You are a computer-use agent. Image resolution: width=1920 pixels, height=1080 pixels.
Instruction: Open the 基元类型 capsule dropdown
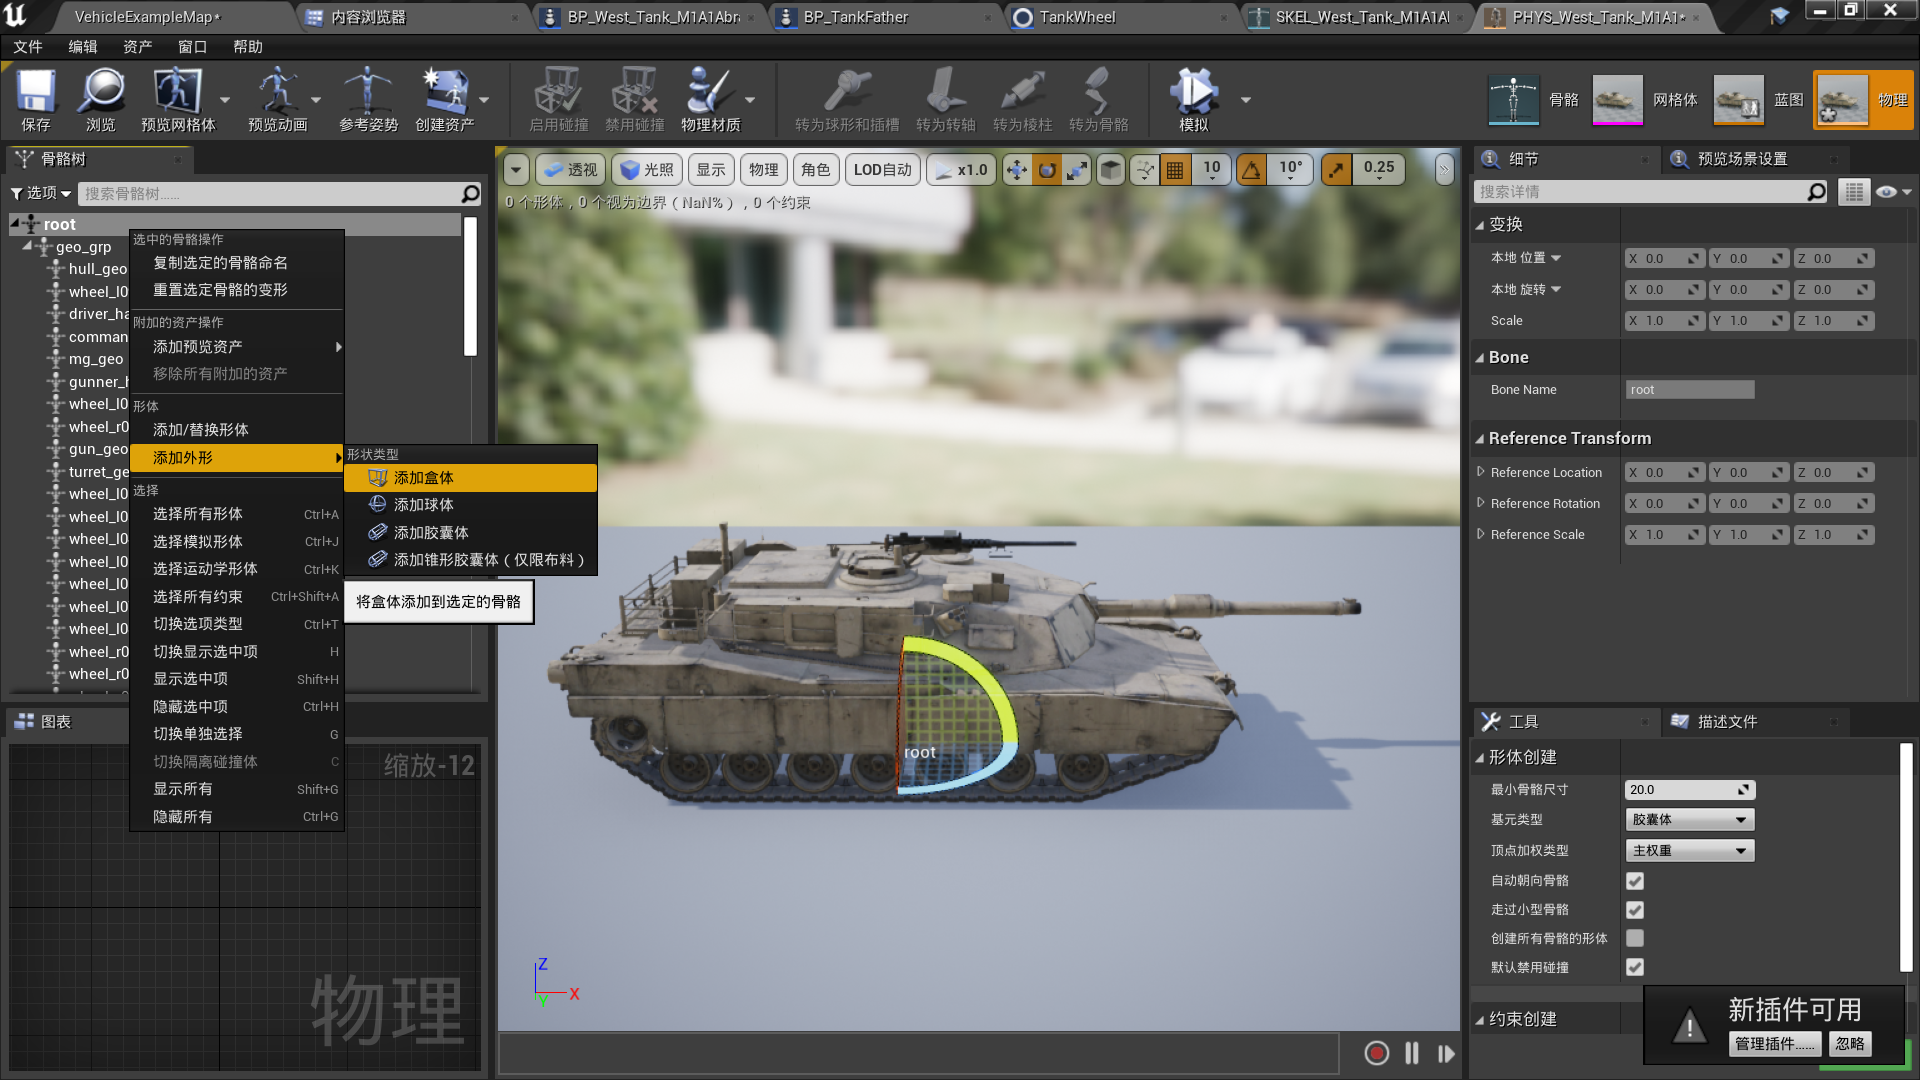click(x=1689, y=820)
